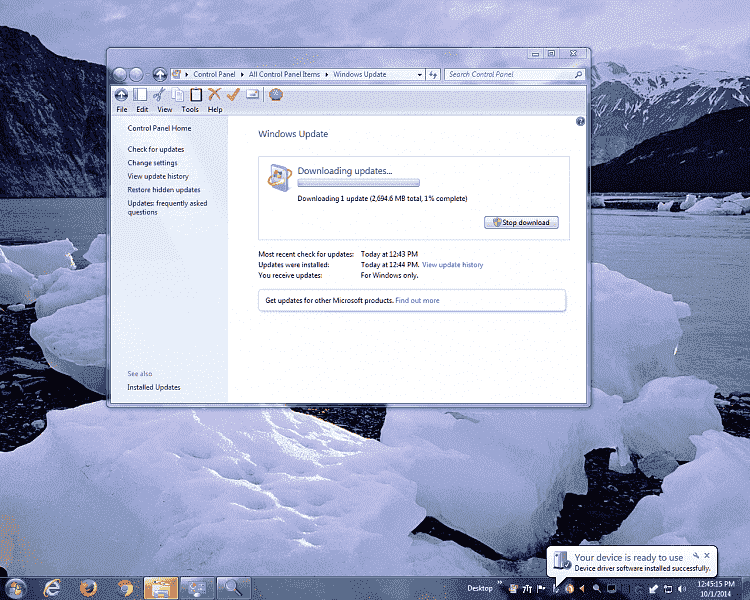Click Check for updates in sidebar

[x=155, y=149]
